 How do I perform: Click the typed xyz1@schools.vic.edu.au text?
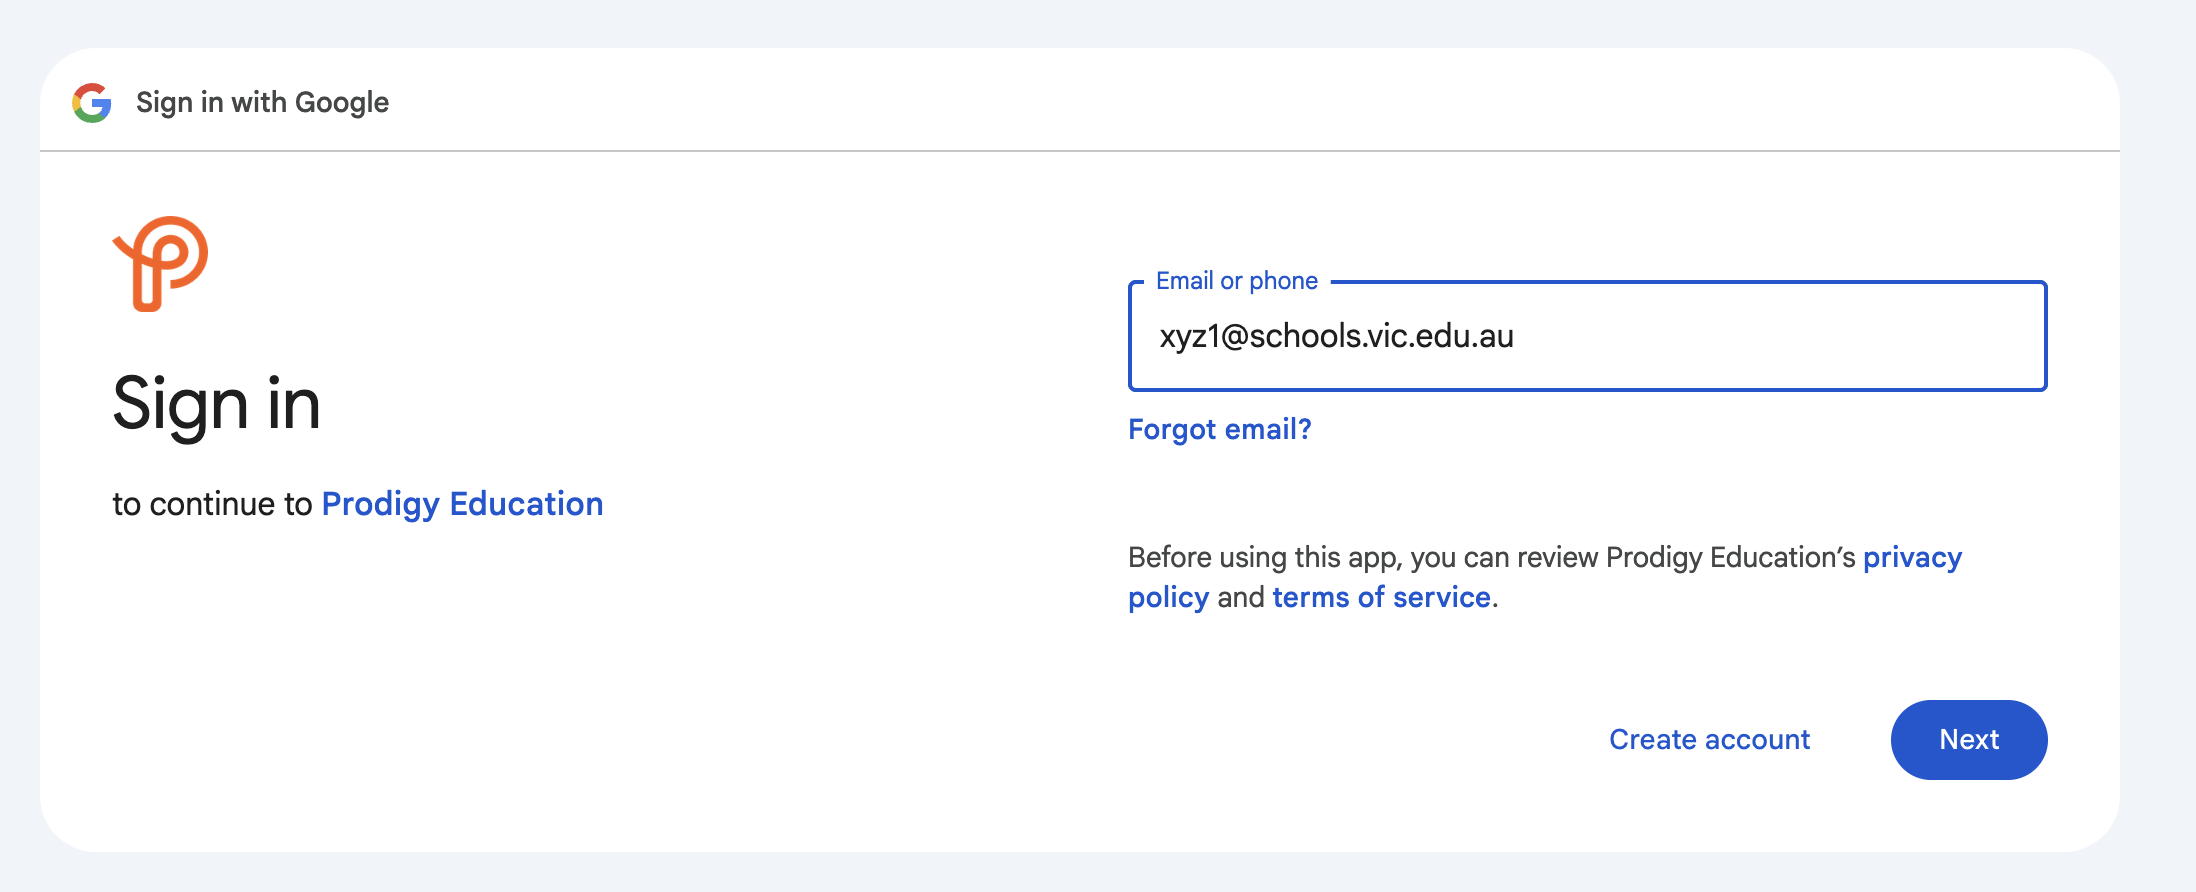tap(1336, 337)
